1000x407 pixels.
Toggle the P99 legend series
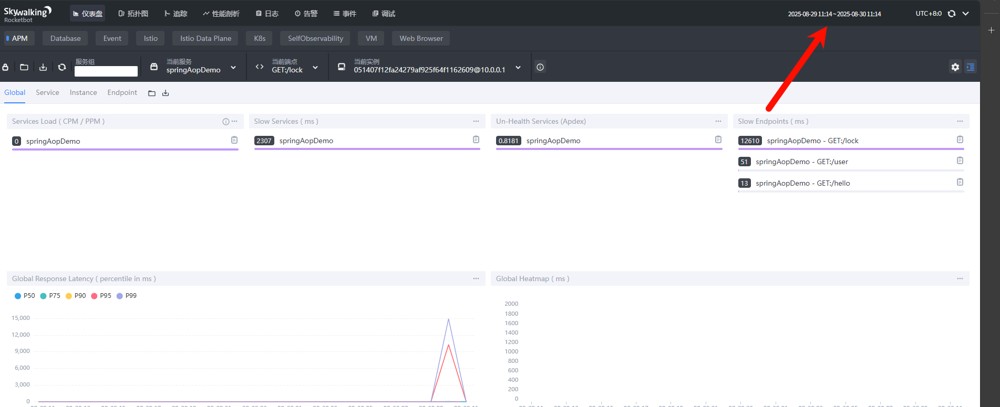click(126, 296)
